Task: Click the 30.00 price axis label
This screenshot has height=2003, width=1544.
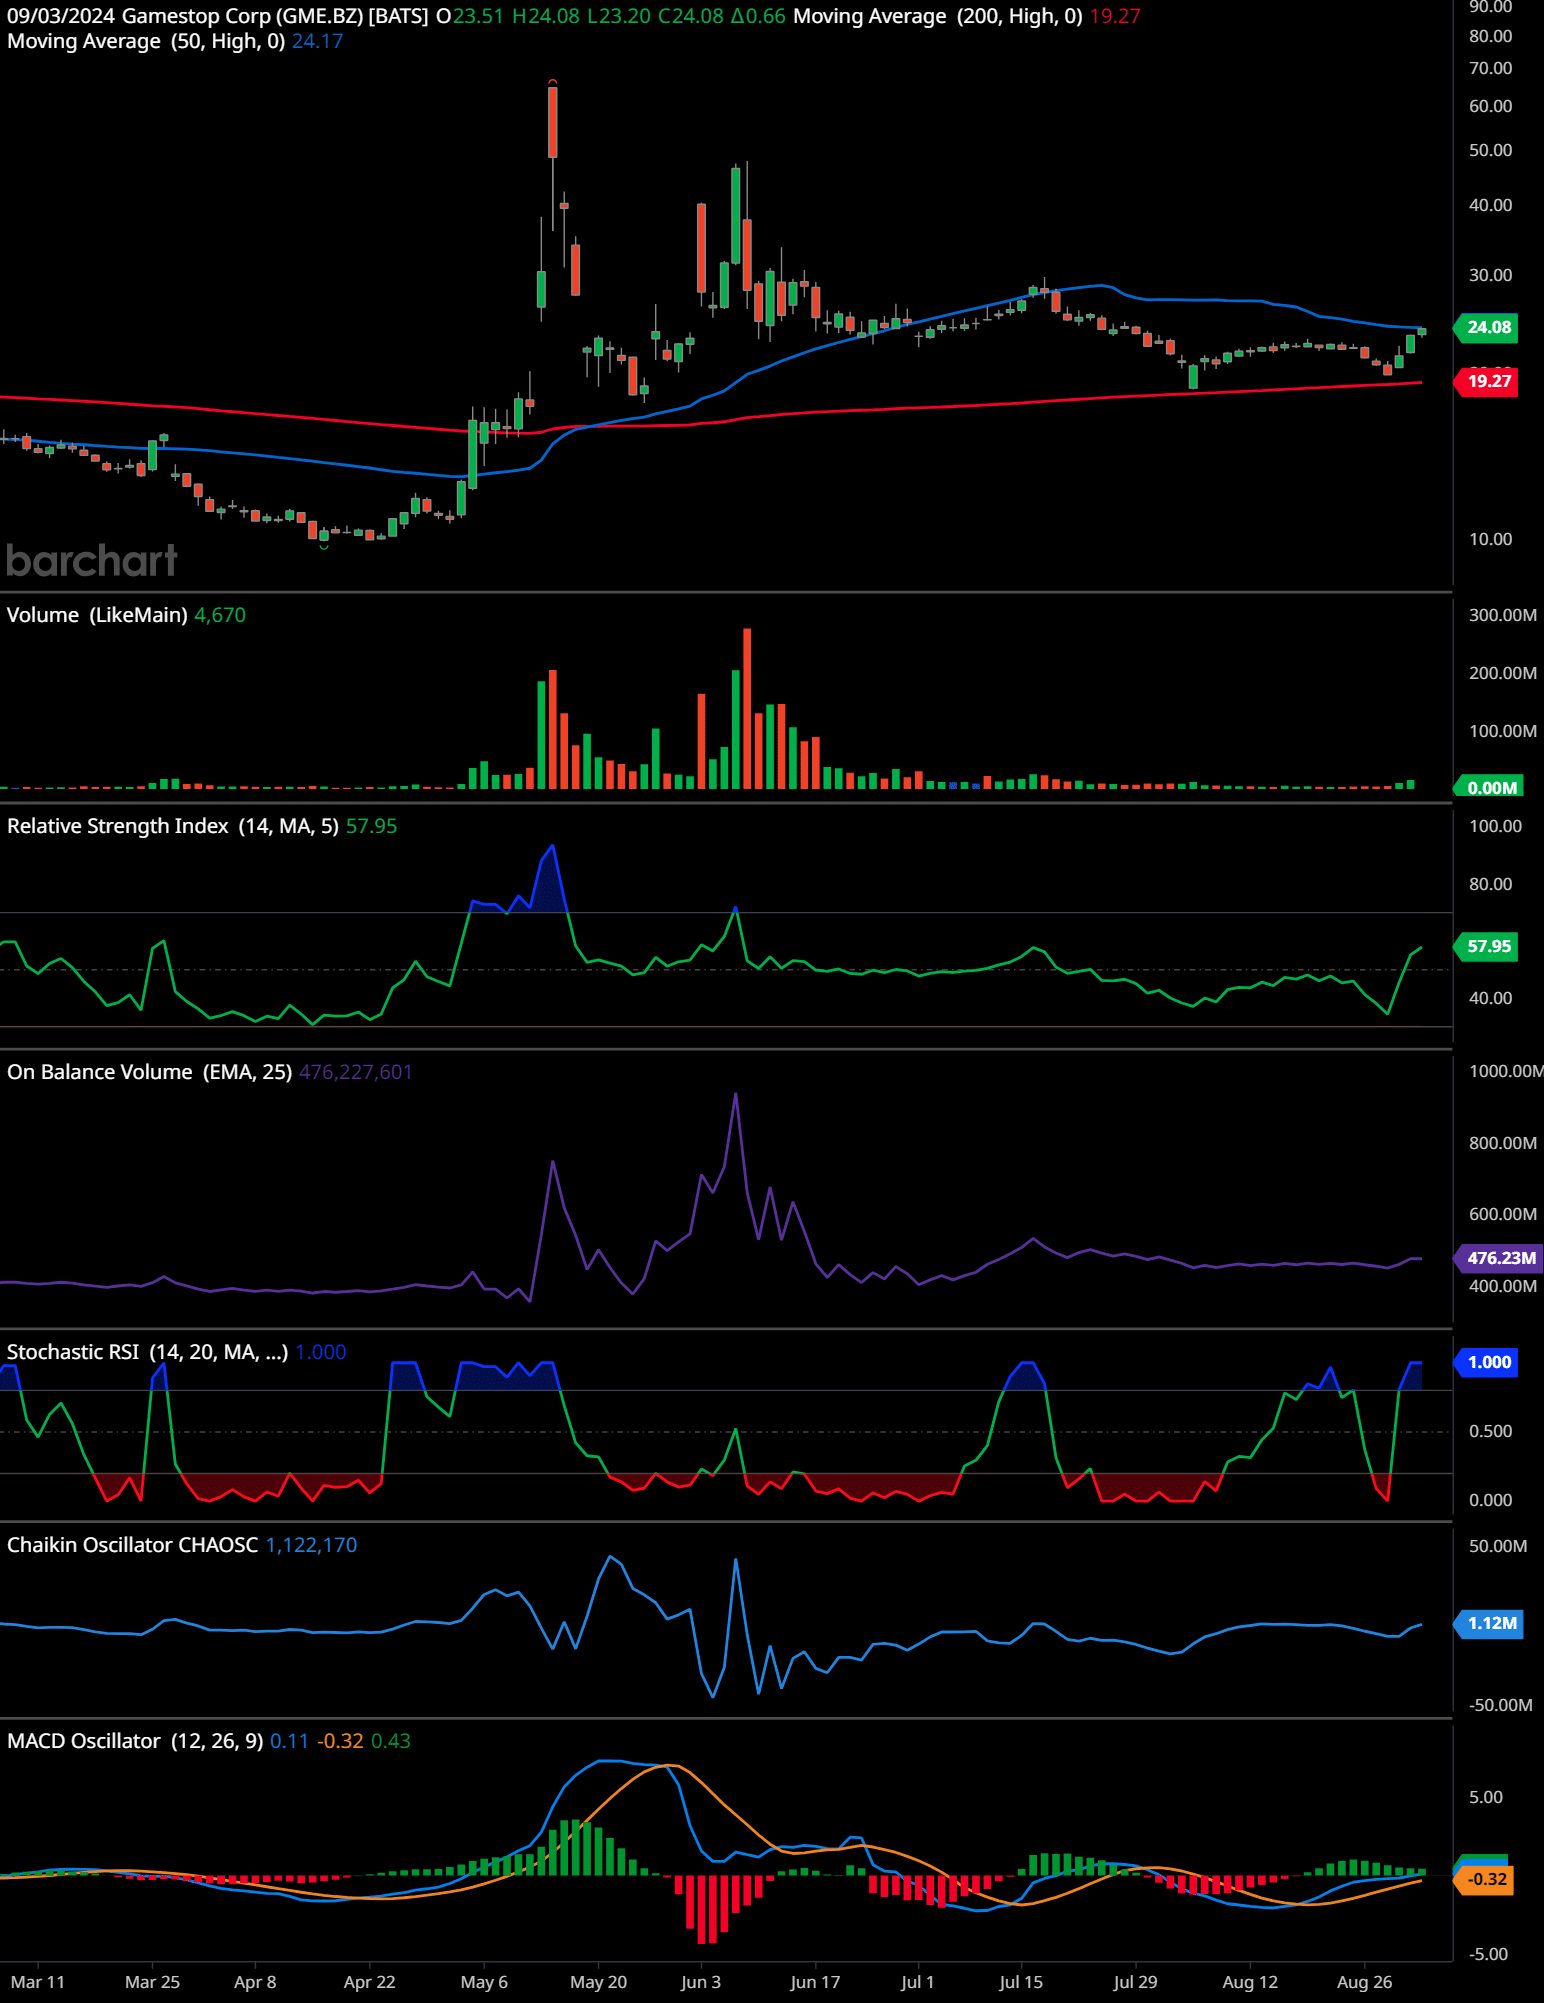Action: tap(1490, 275)
